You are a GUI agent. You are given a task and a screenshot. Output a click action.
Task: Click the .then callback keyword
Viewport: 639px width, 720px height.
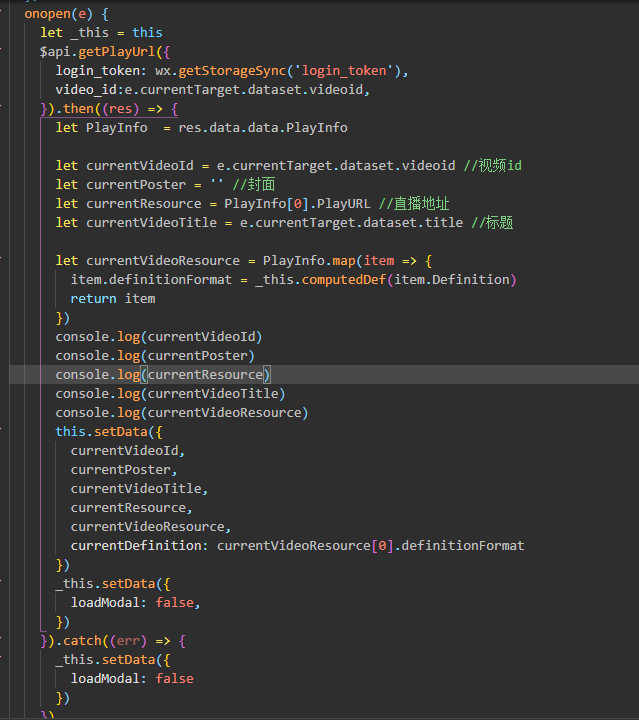click(78, 109)
